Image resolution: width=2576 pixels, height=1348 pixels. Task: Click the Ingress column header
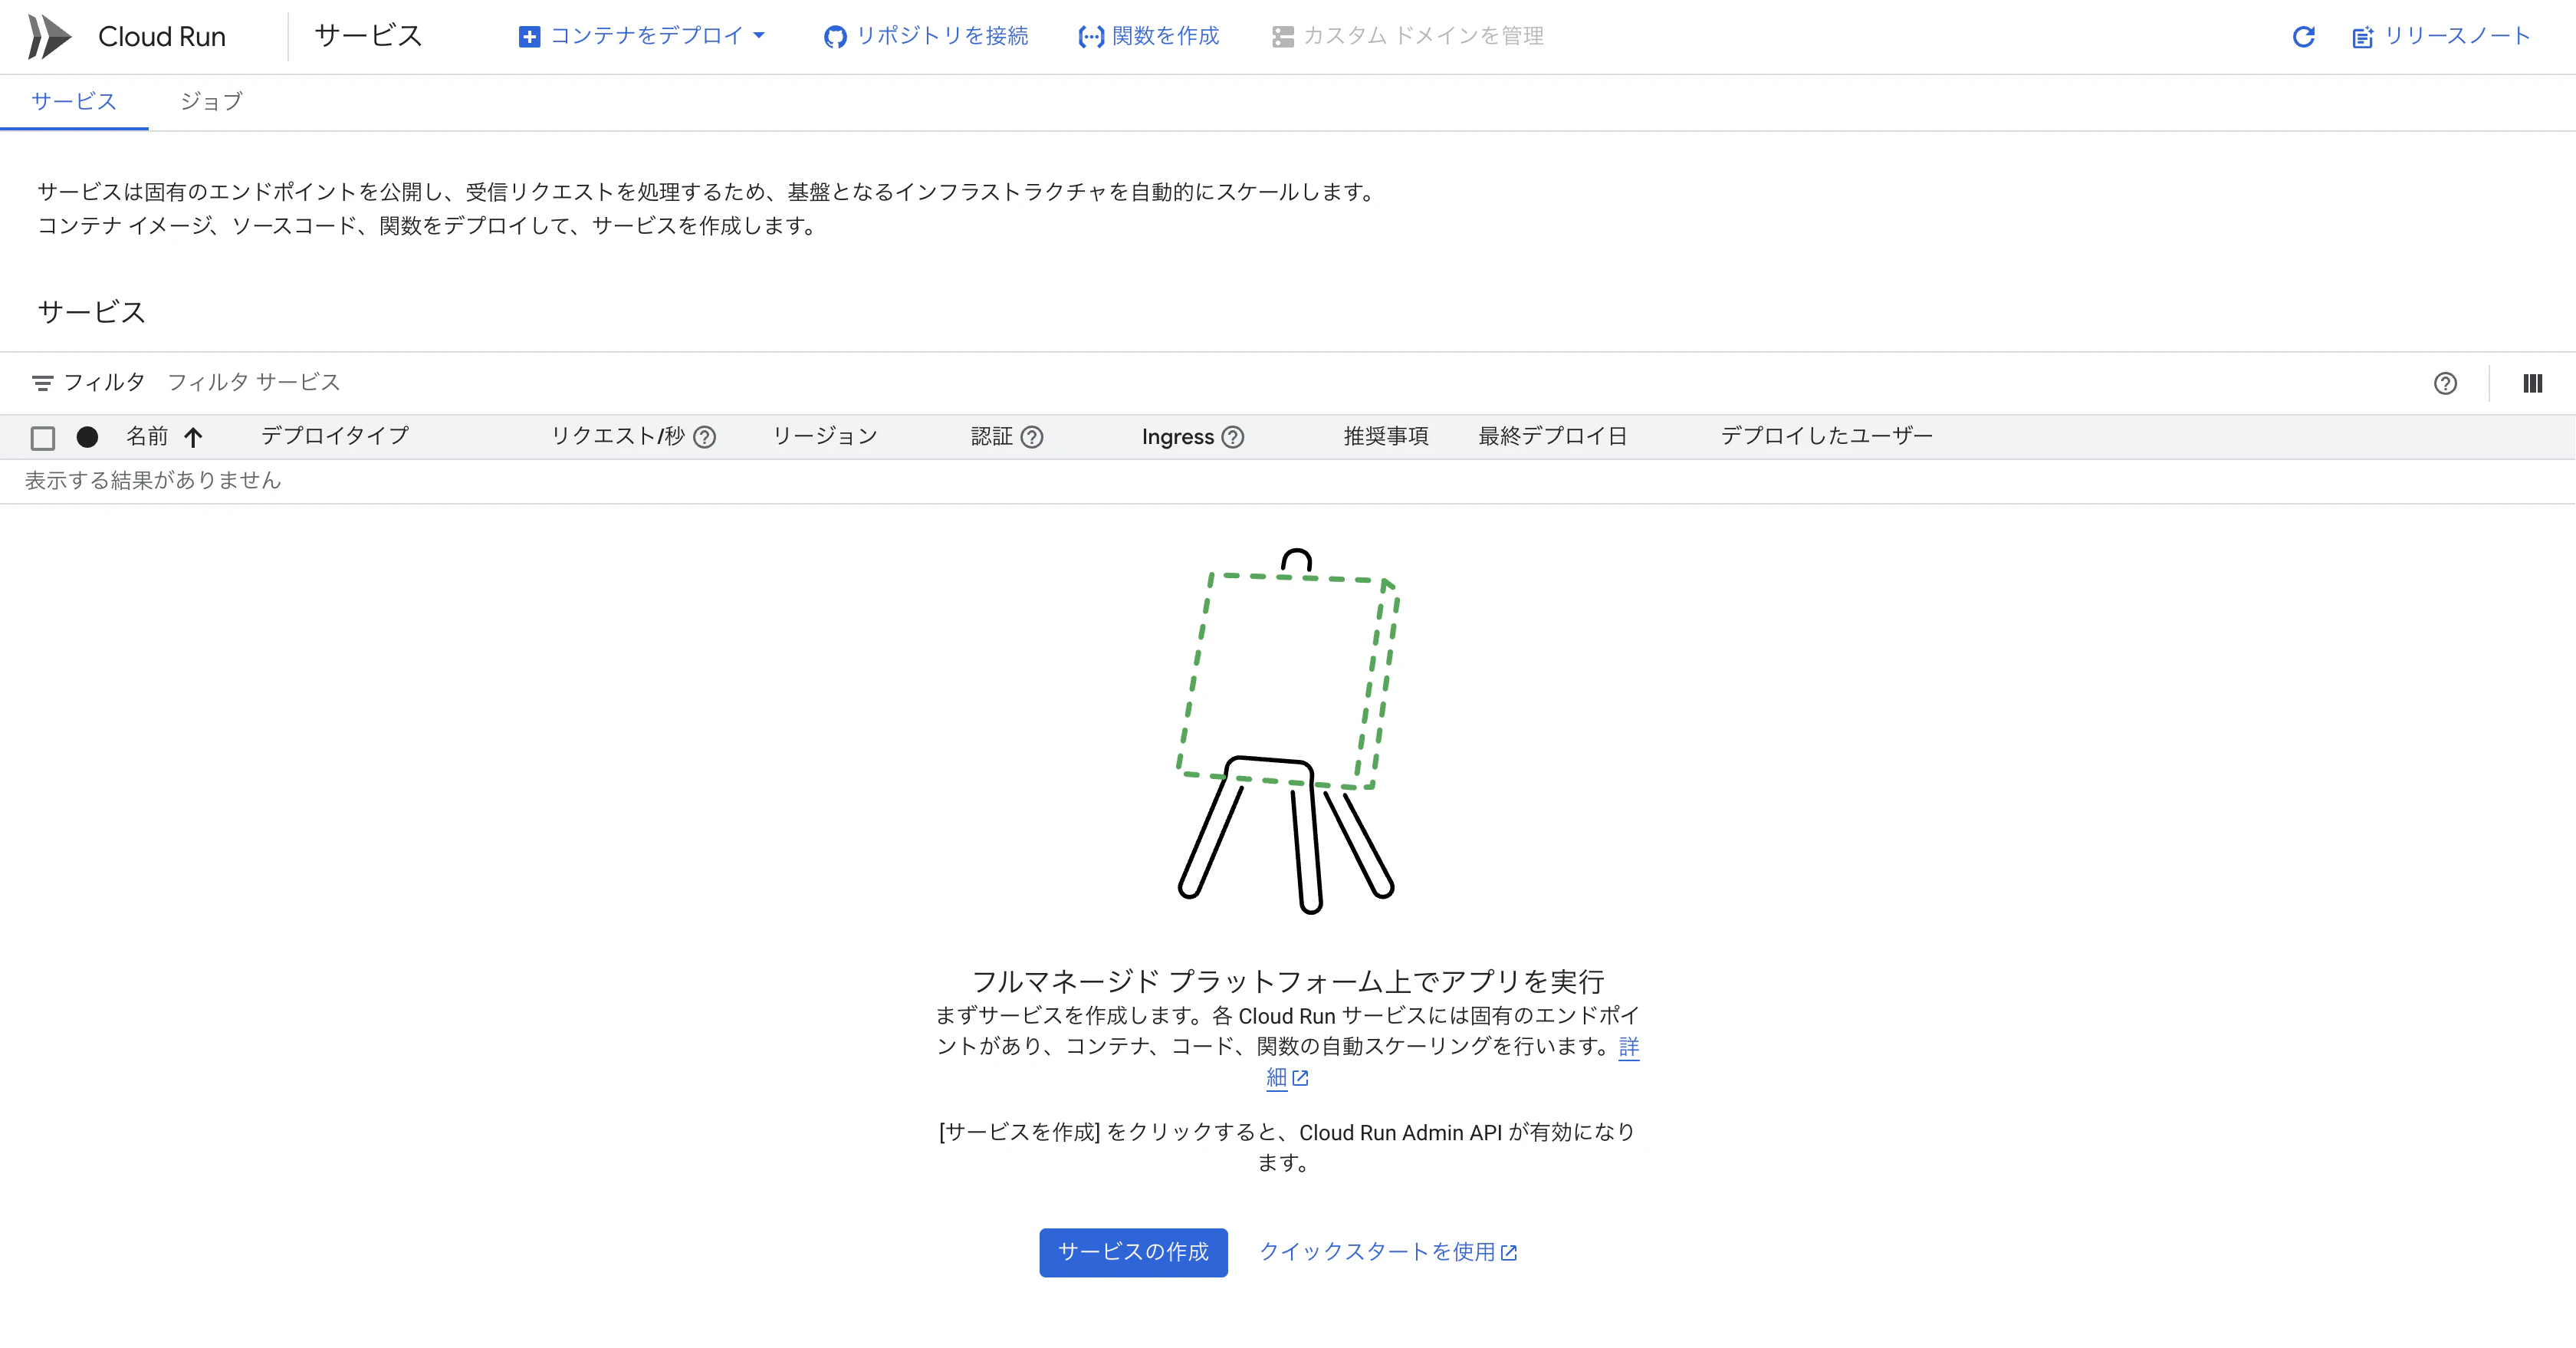tap(1177, 437)
